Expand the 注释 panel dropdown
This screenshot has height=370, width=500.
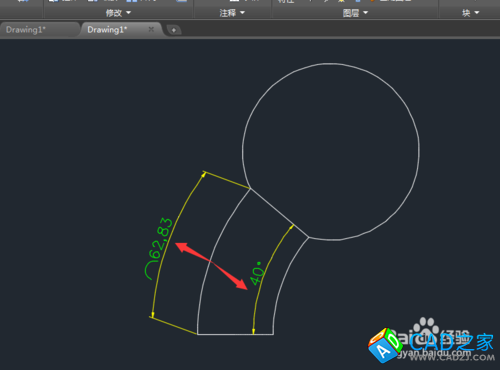coord(232,13)
